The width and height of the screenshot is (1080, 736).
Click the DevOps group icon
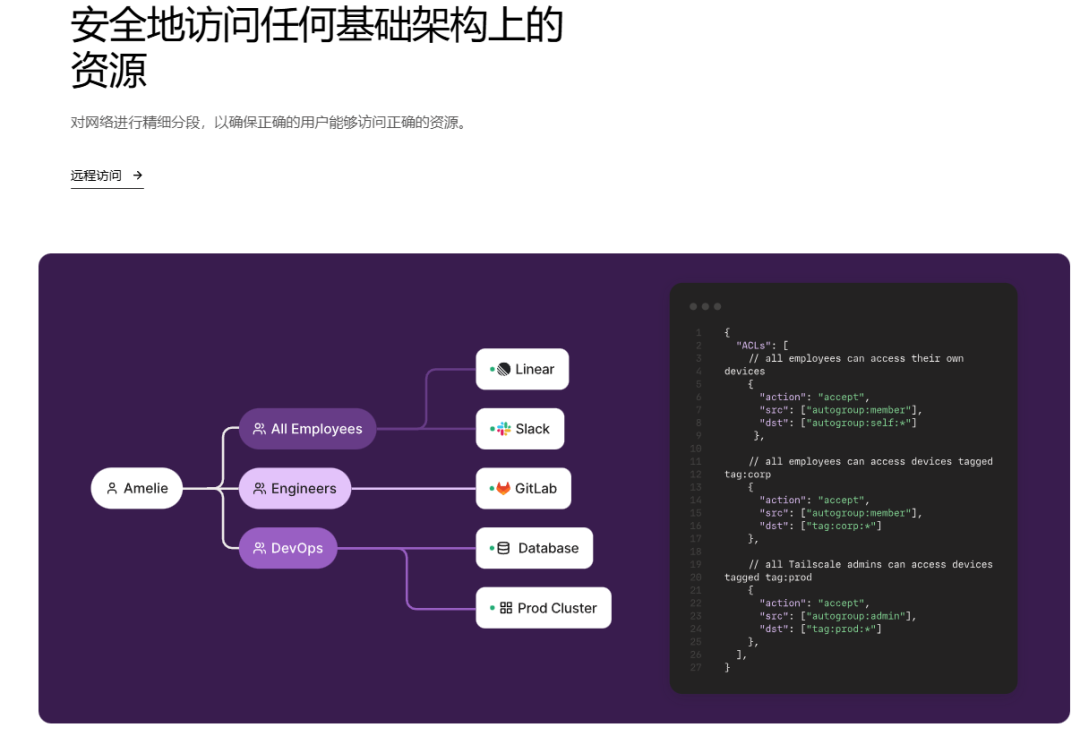259,548
